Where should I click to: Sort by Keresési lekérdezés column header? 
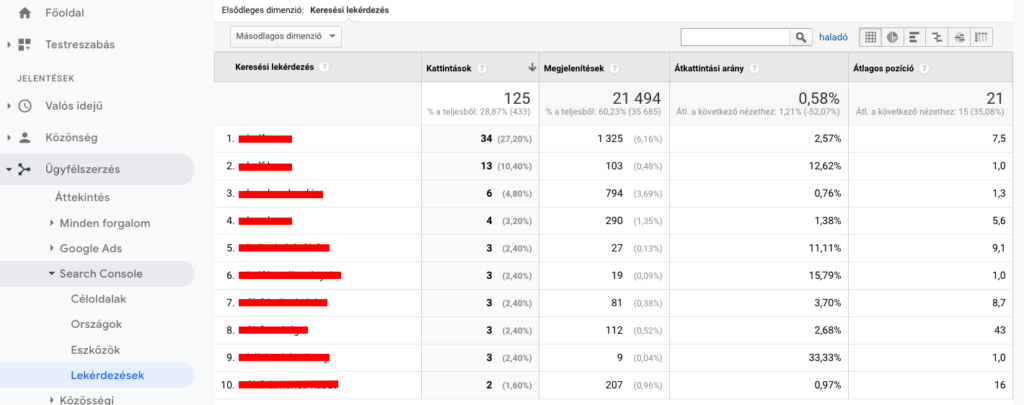point(275,67)
